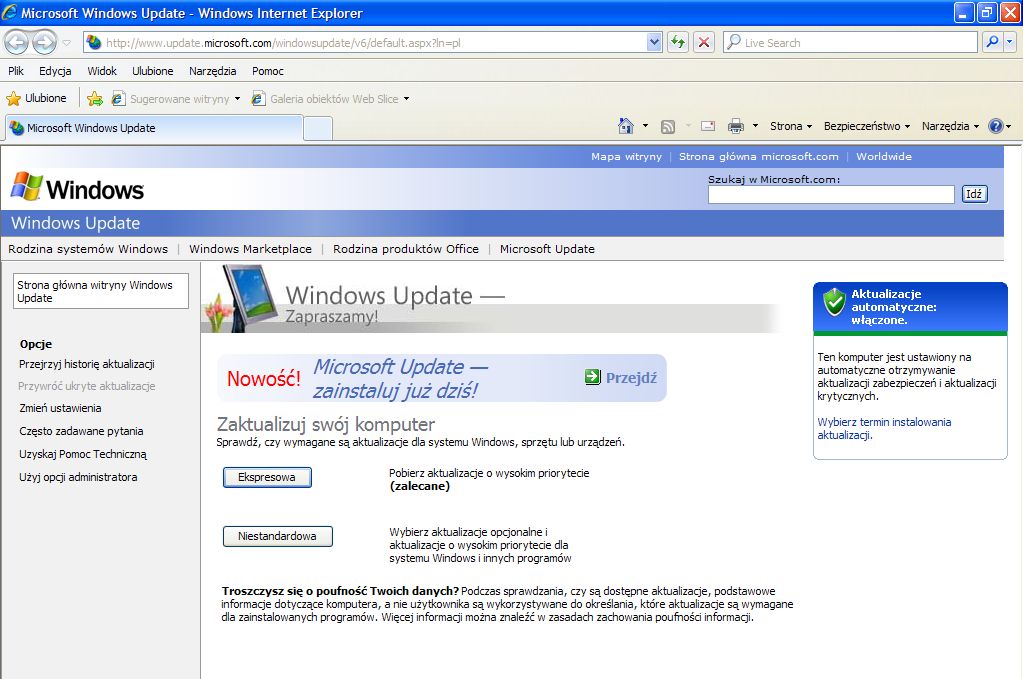
Task: Click the Windows logo in header
Action: point(77,188)
